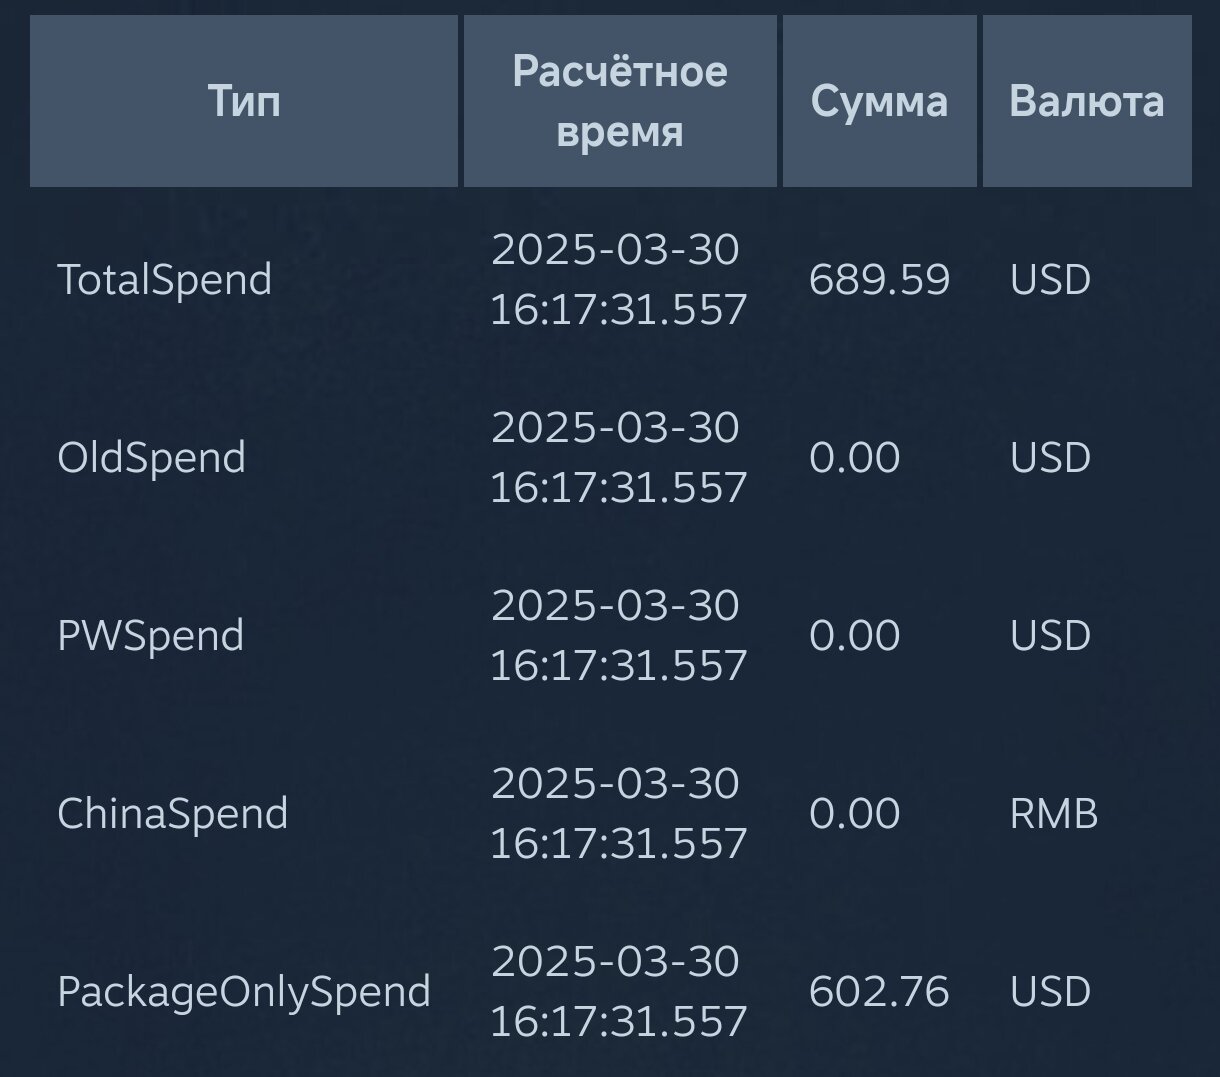The image size is (1220, 1077).
Task: Click the 689.59 amount value
Action: (879, 279)
